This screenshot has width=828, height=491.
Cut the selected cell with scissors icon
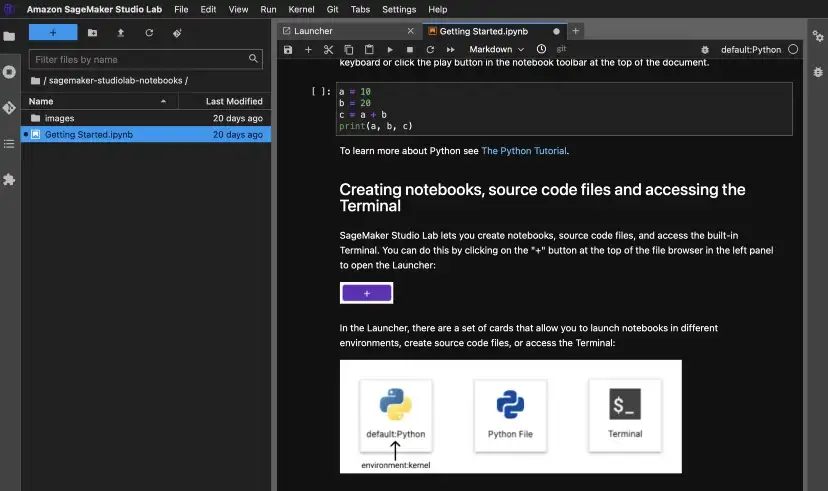328,50
